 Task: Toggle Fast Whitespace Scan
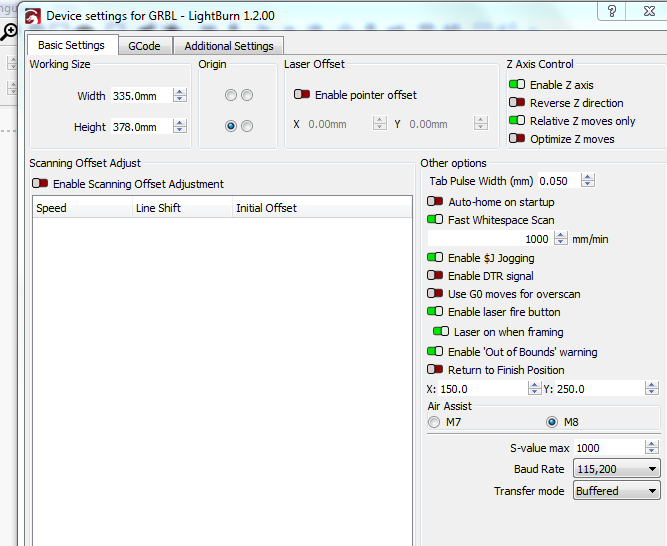435,219
